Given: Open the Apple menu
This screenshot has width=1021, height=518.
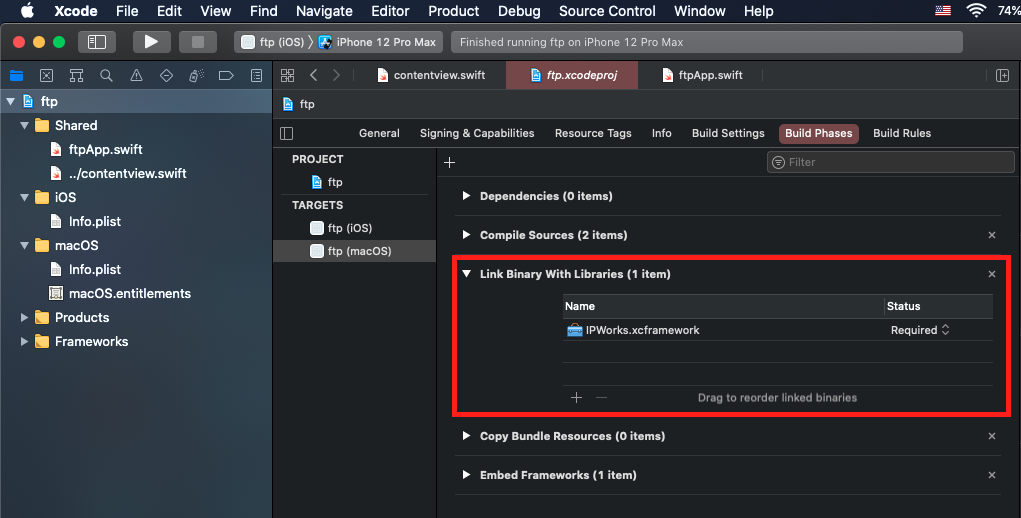Looking at the screenshot, I should [x=27, y=11].
